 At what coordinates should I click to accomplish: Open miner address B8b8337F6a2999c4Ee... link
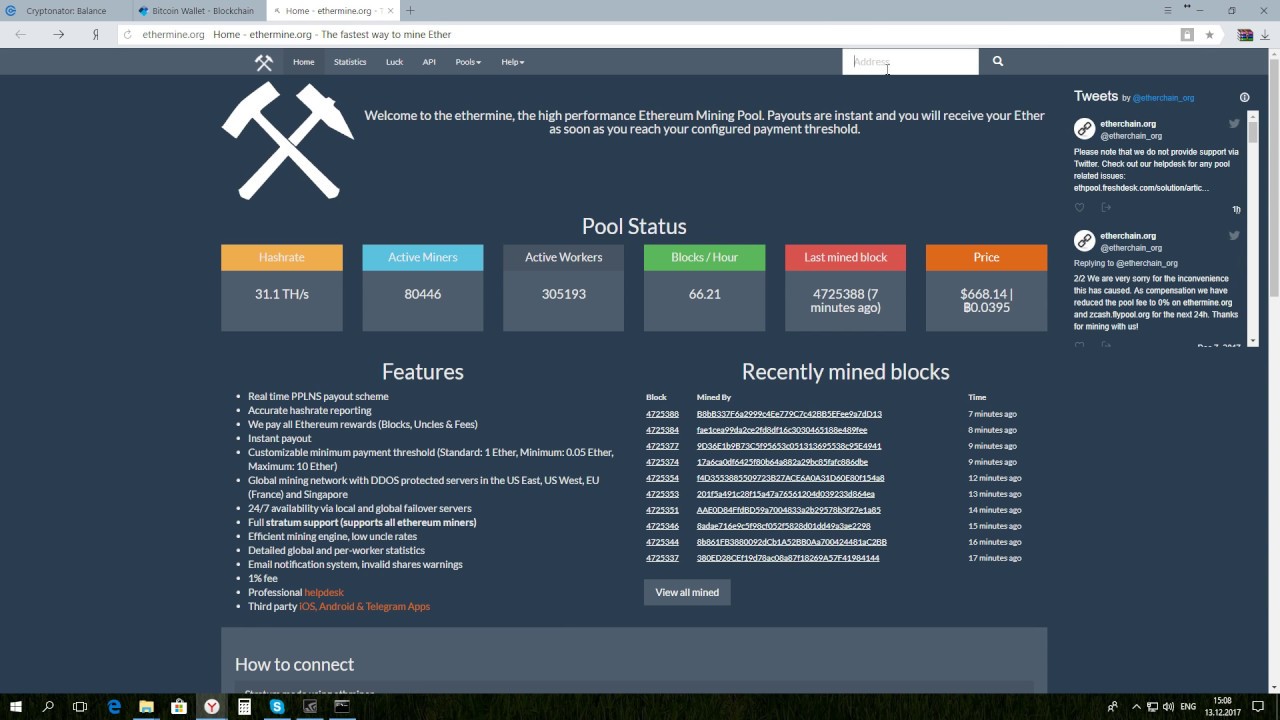[789, 414]
